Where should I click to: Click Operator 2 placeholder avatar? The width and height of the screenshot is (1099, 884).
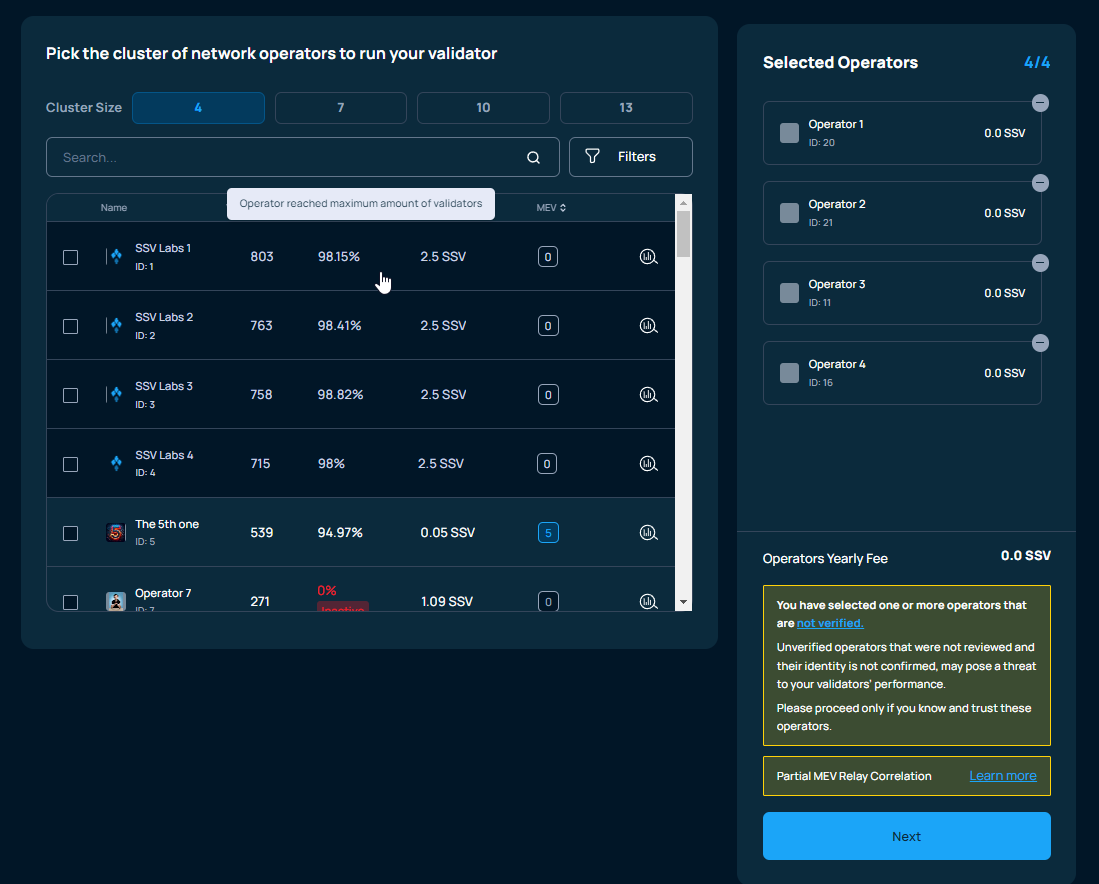(x=789, y=213)
